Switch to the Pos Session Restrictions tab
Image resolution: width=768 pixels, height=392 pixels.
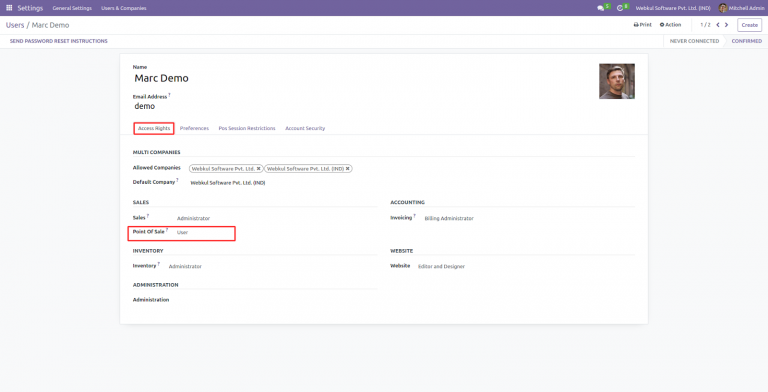[247, 128]
